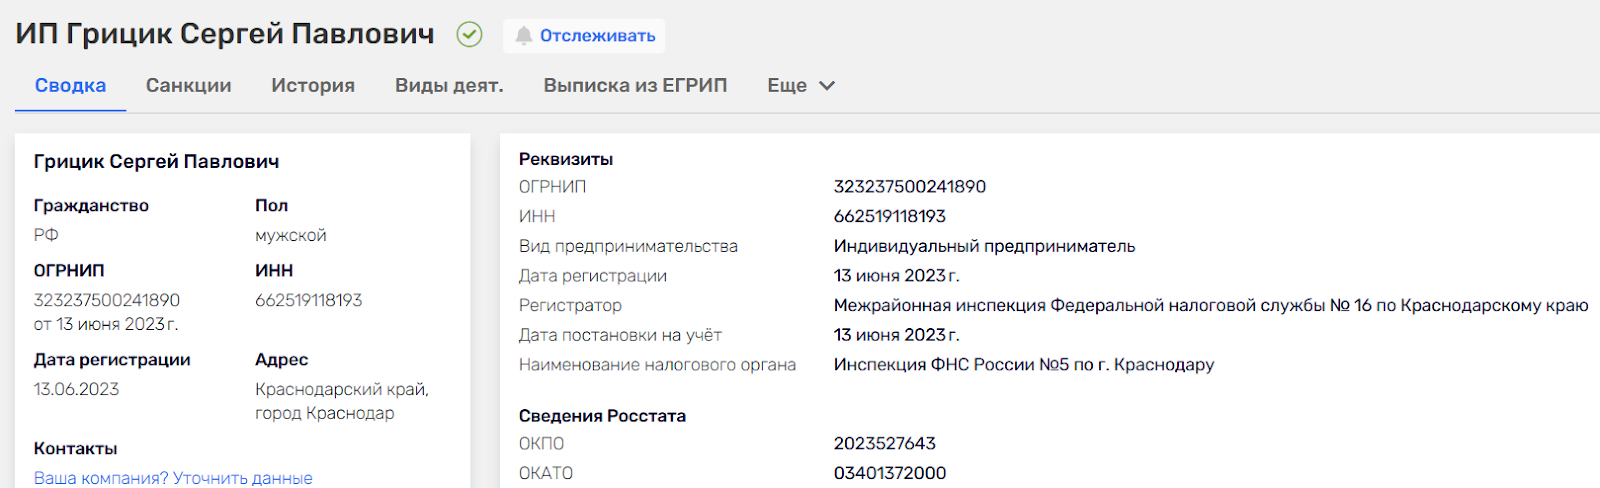Open the Выписка из ЕГРИП tab
This screenshot has height=488, width=1600.
(635, 86)
